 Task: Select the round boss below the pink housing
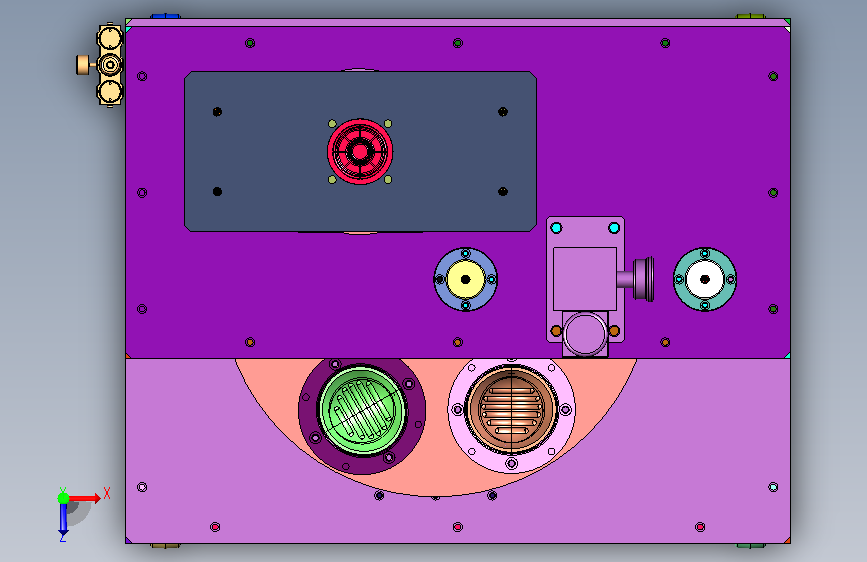point(585,334)
